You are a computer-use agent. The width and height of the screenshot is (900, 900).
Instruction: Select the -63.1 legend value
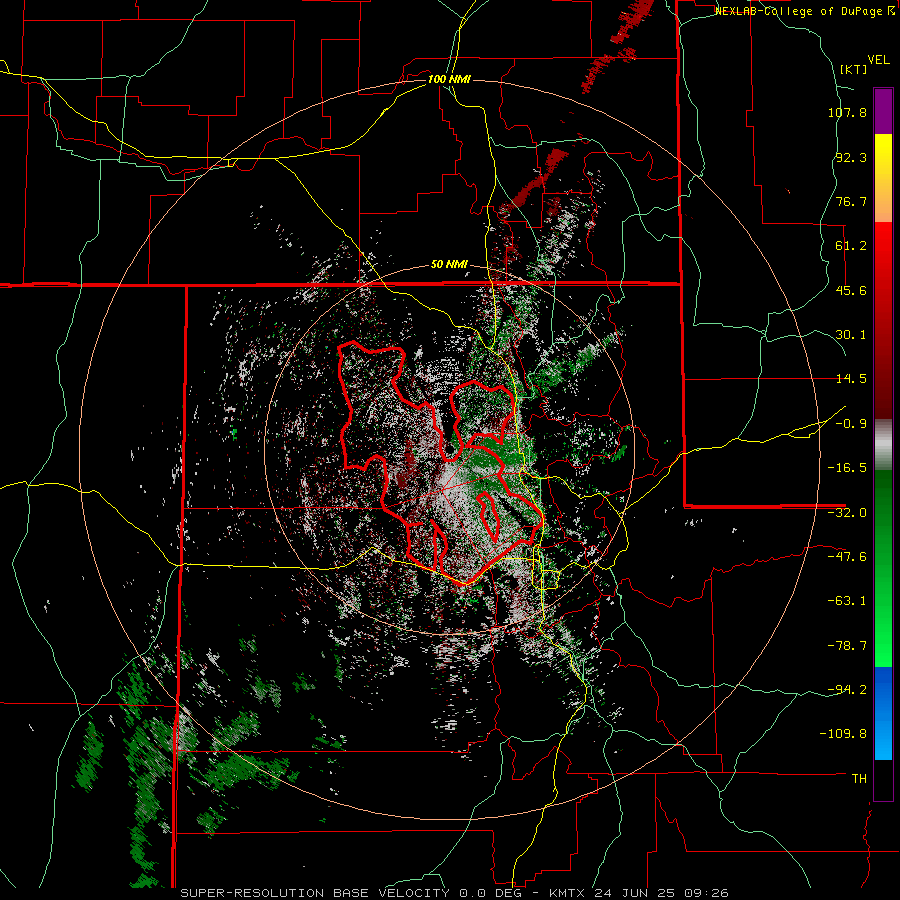(847, 601)
